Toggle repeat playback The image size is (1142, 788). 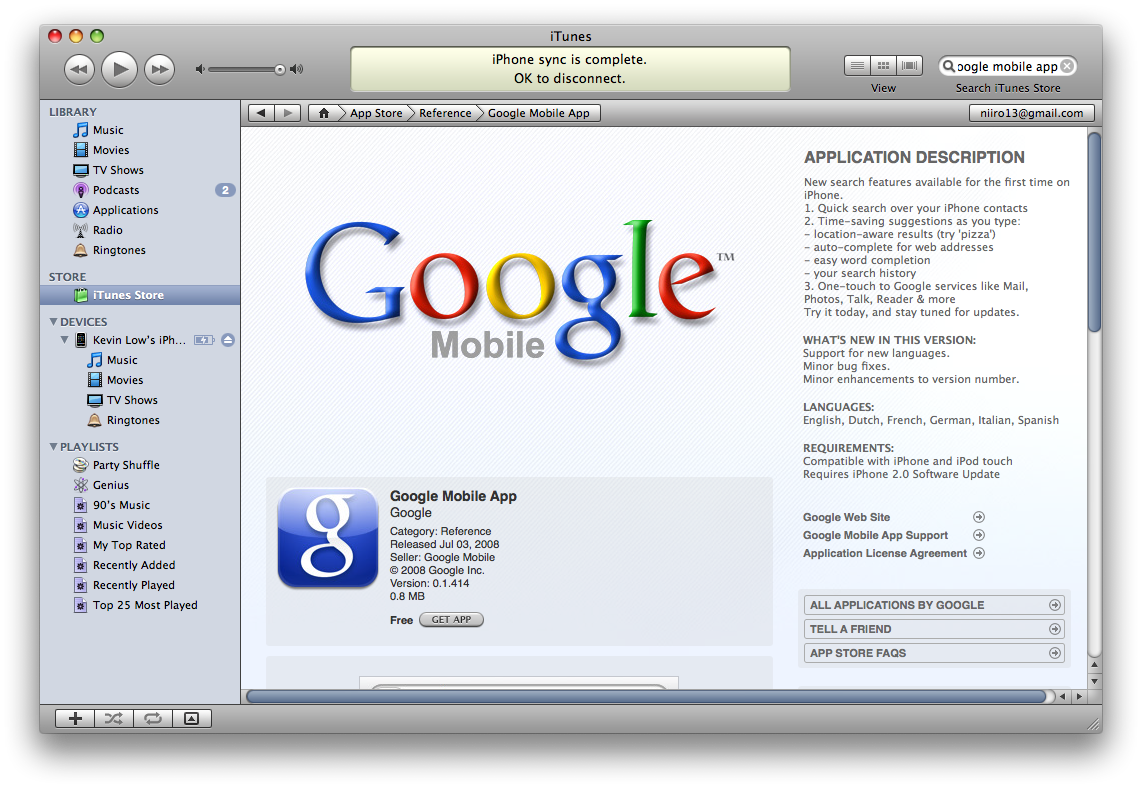tap(153, 719)
